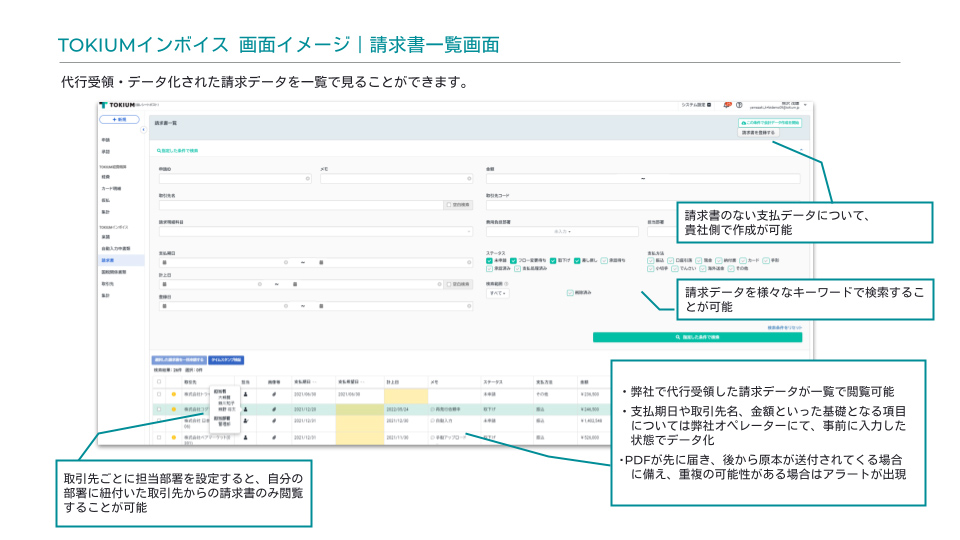This screenshot has width=960, height=540.
Task: Click the タイムスタンプ検証 button
Action: [227, 360]
